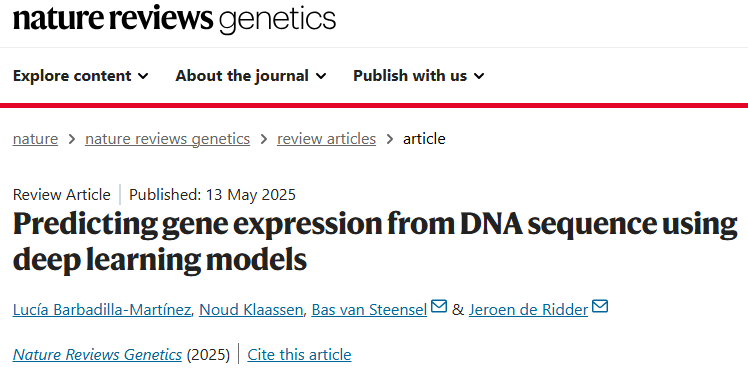Click the Predicting gene expression article title
748x370 pixels.
click(x=375, y=241)
